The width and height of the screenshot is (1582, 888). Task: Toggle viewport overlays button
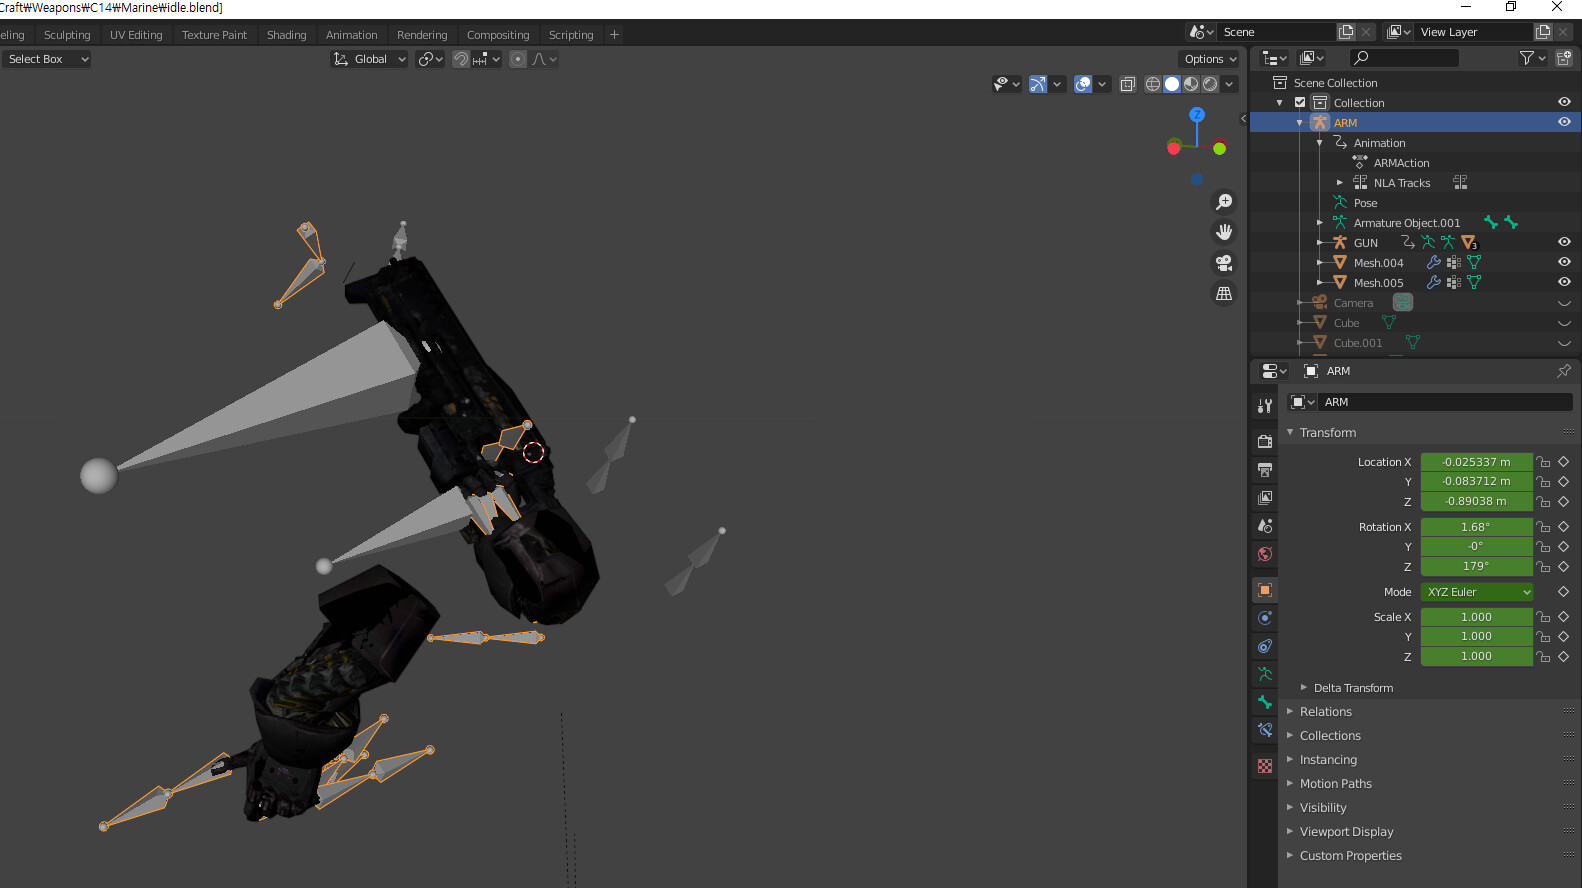point(1083,84)
